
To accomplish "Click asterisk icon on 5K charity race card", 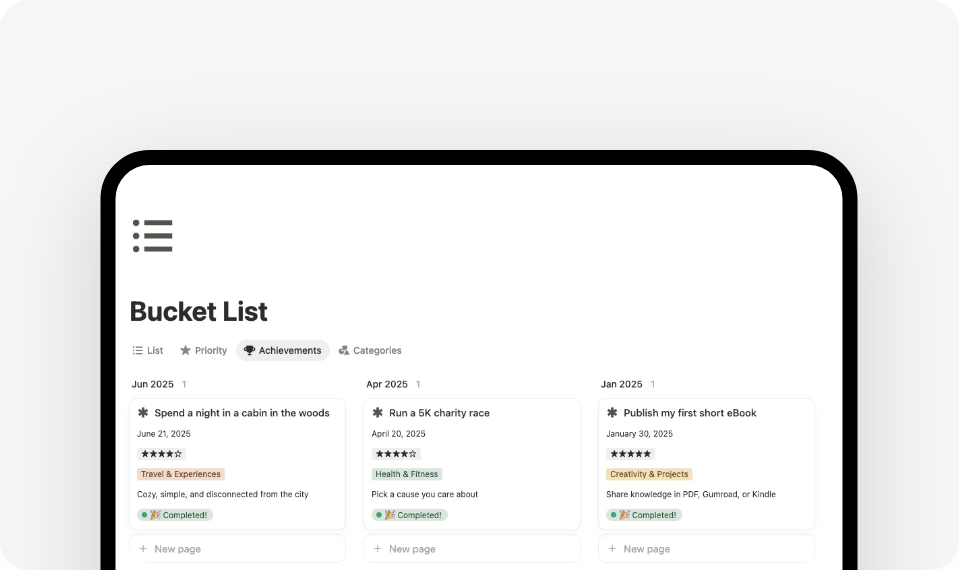I will coord(377,413).
